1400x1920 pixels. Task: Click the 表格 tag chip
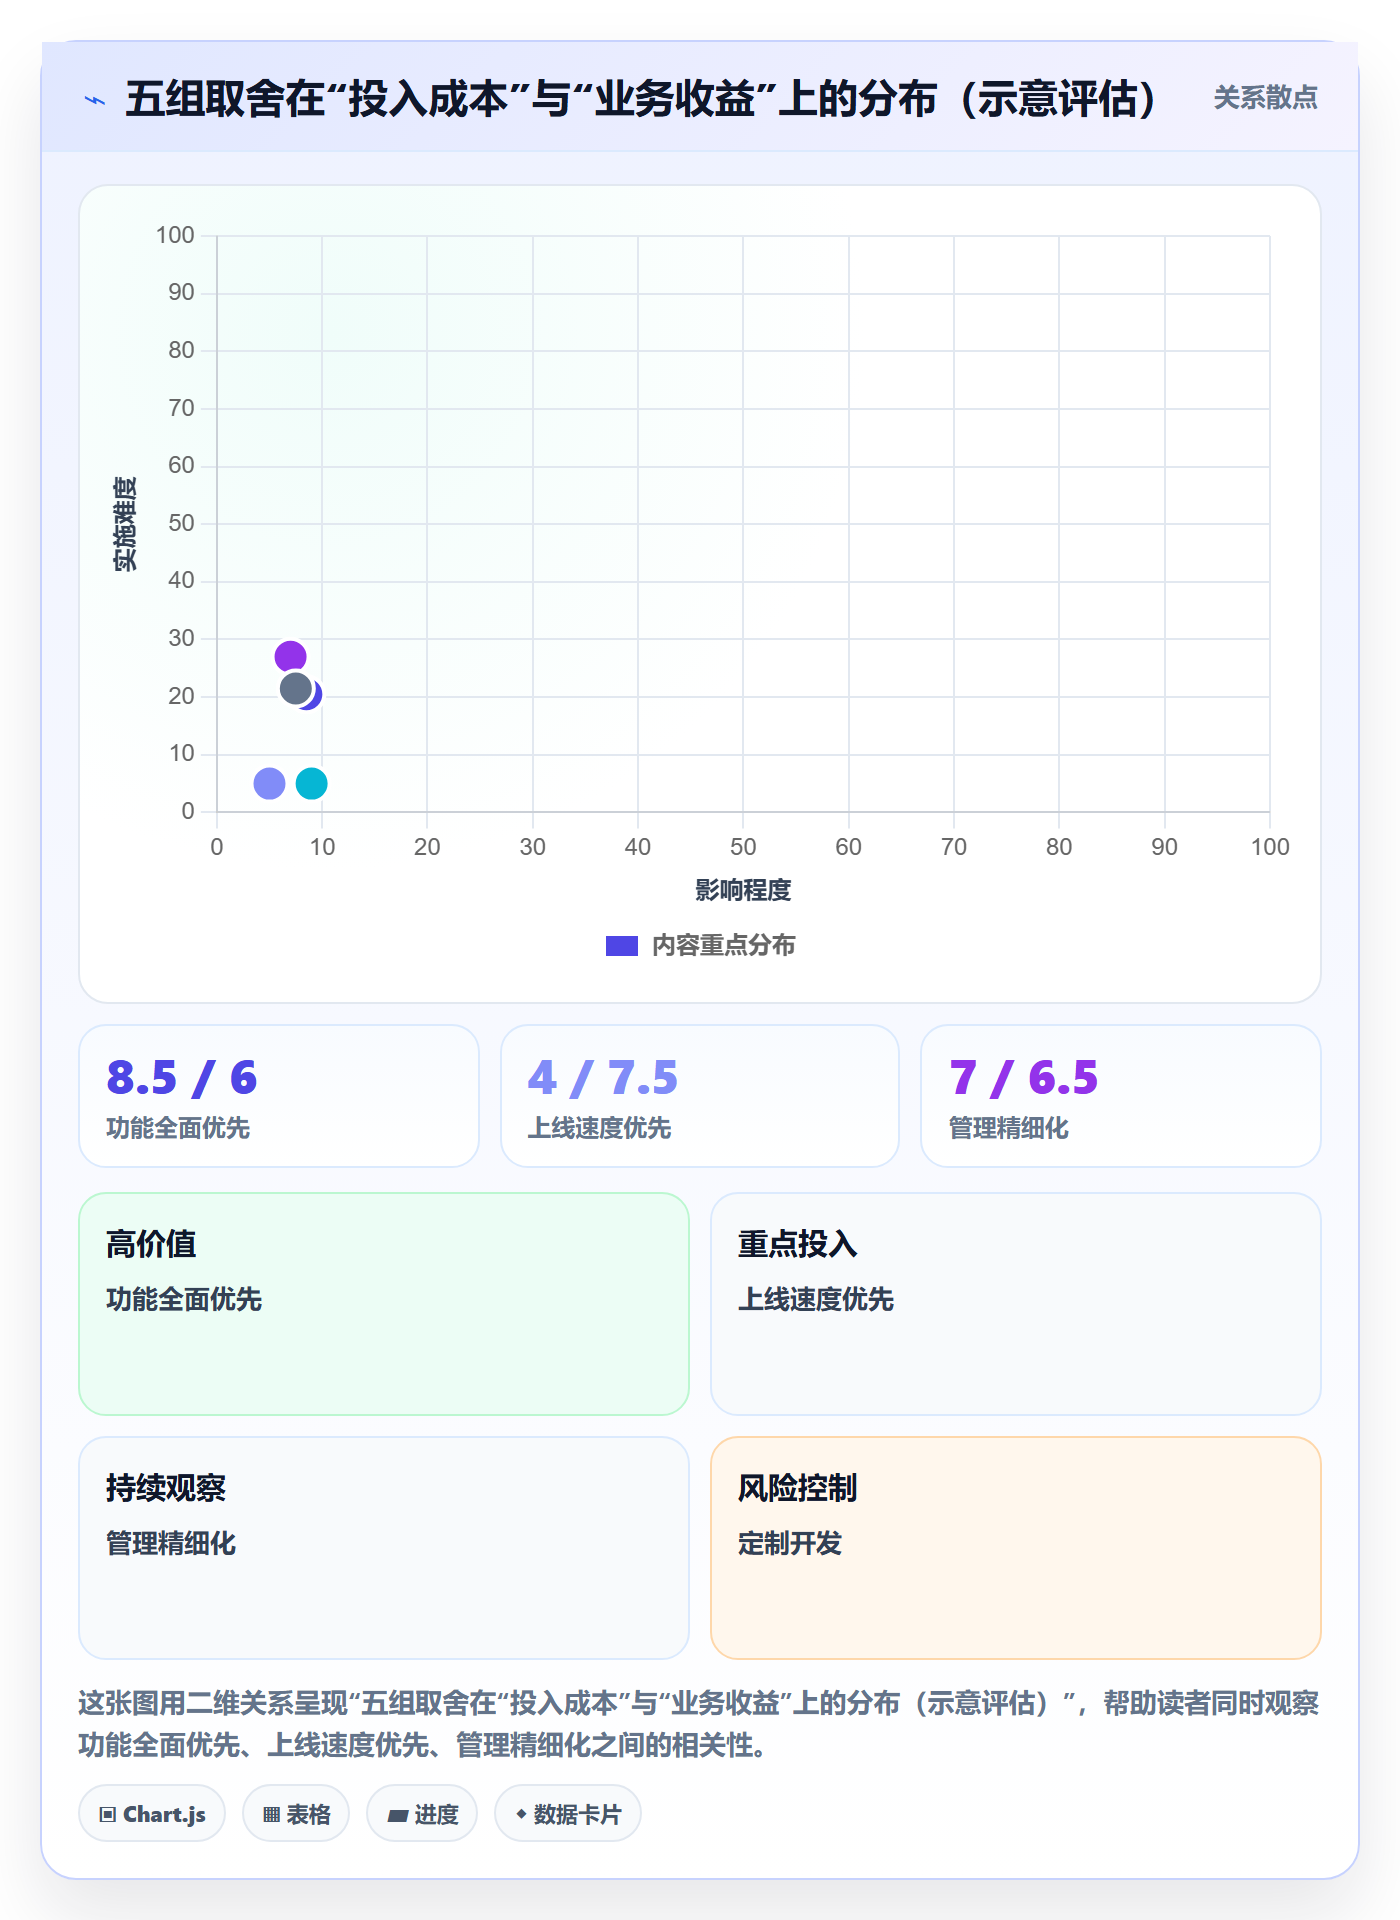(x=296, y=1814)
